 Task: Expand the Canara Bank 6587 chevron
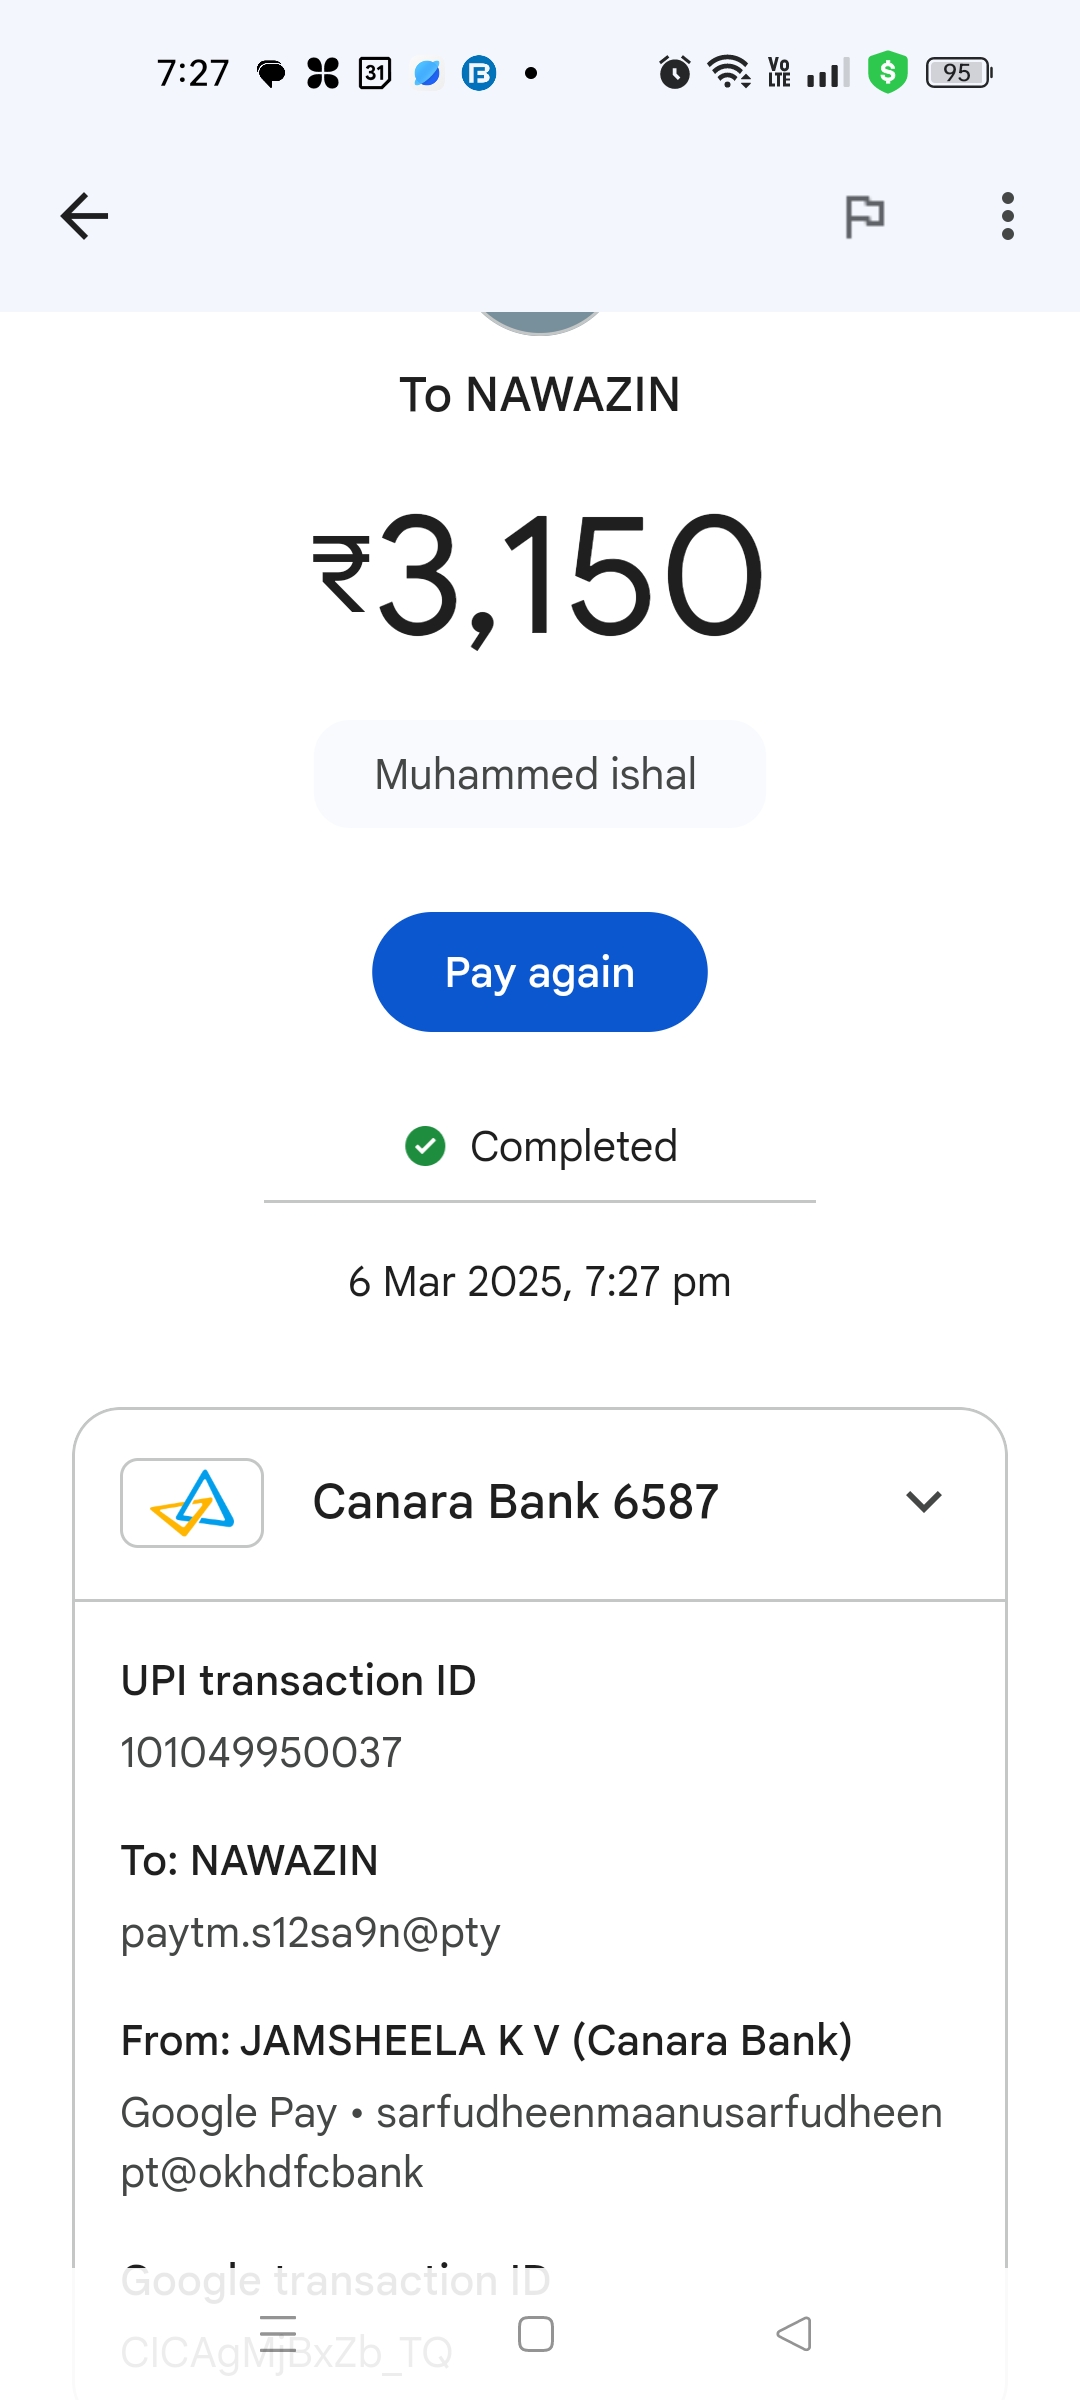(x=923, y=1502)
